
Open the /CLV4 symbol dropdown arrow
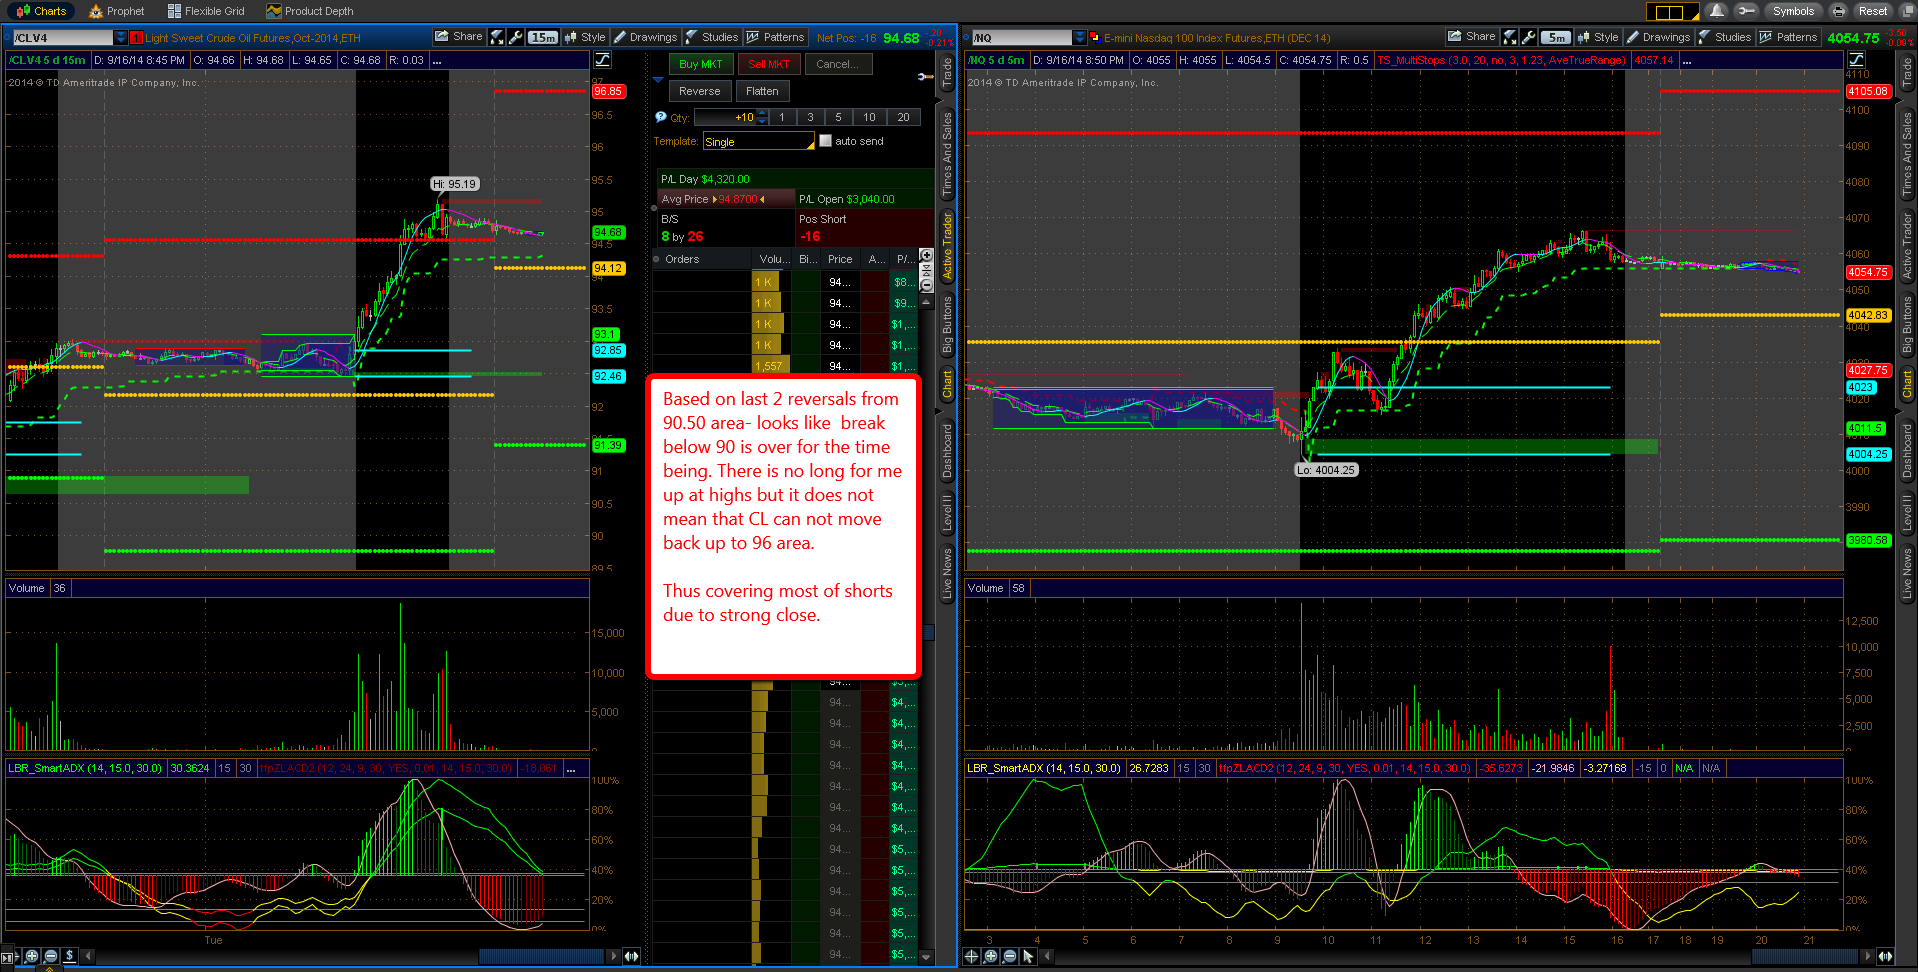(x=121, y=38)
